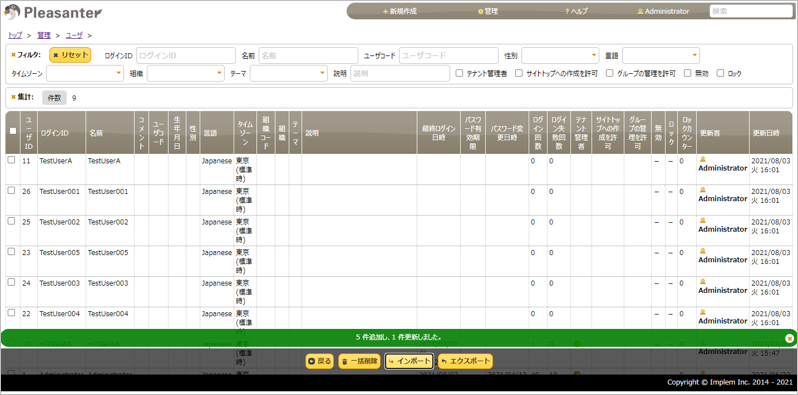This screenshot has width=798, height=395.
Task: Open the 組織 filter dropdown
Action: pyautogui.click(x=186, y=74)
